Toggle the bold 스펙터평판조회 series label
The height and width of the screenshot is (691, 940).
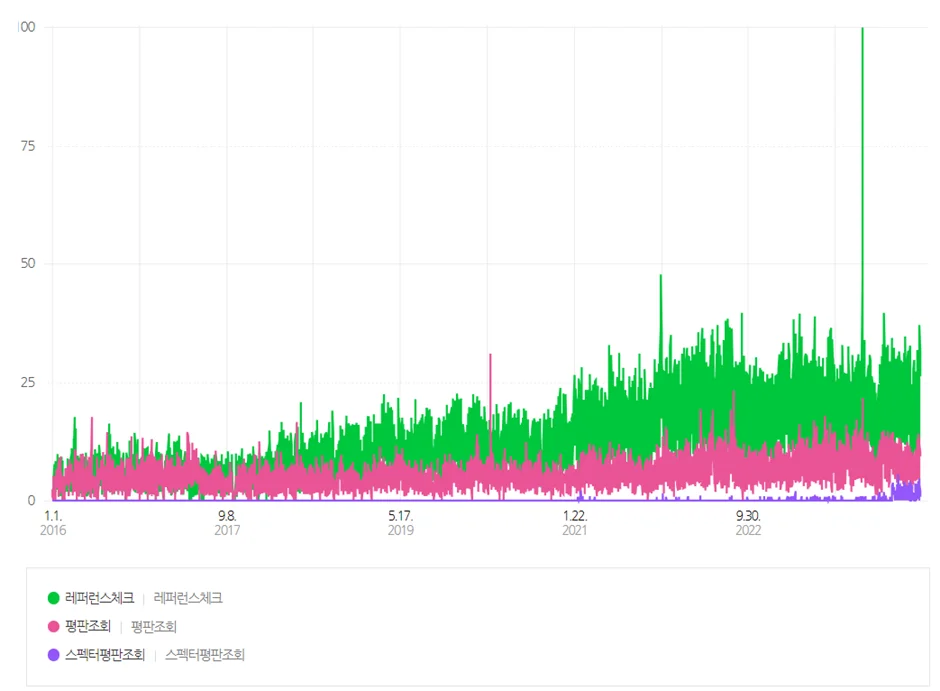pyautogui.click(x=105, y=655)
